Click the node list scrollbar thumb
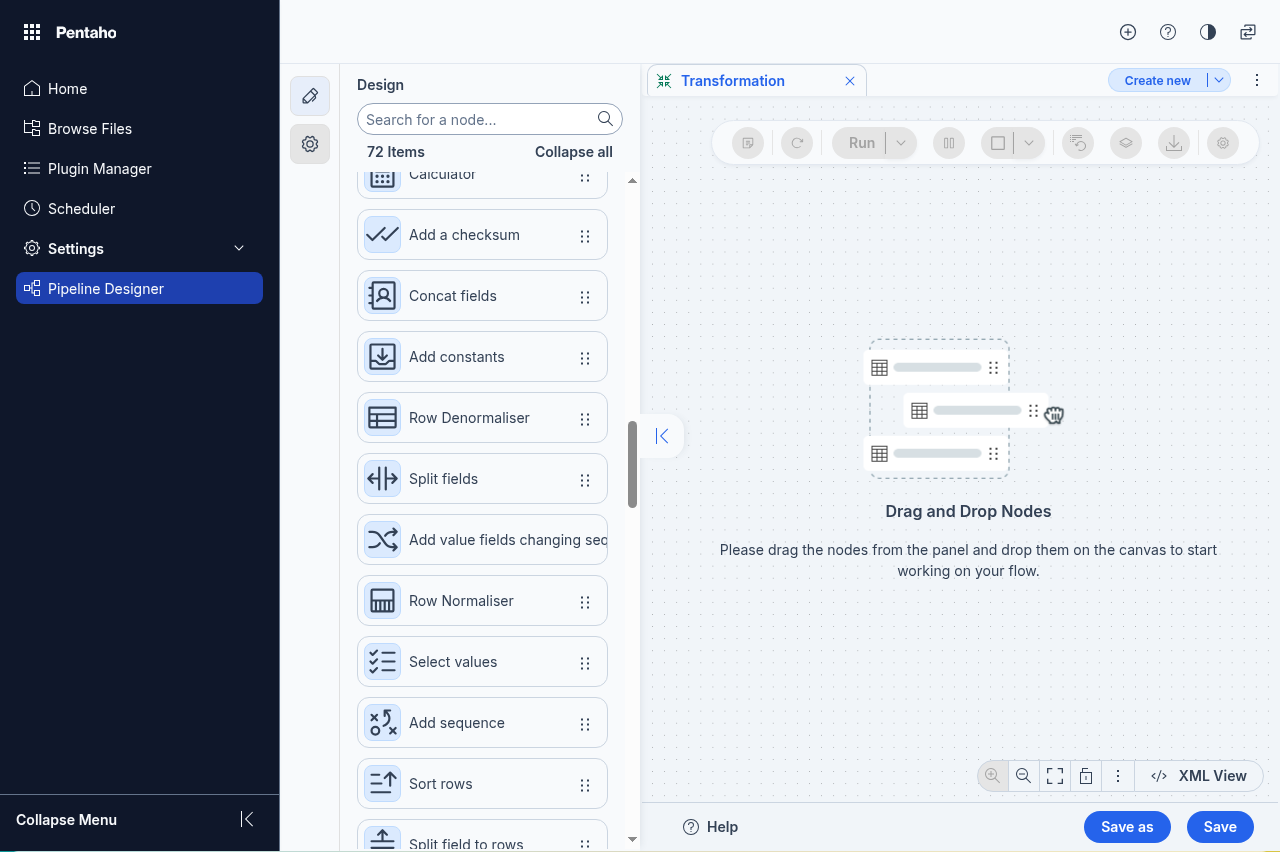1280x852 pixels. tap(632, 465)
